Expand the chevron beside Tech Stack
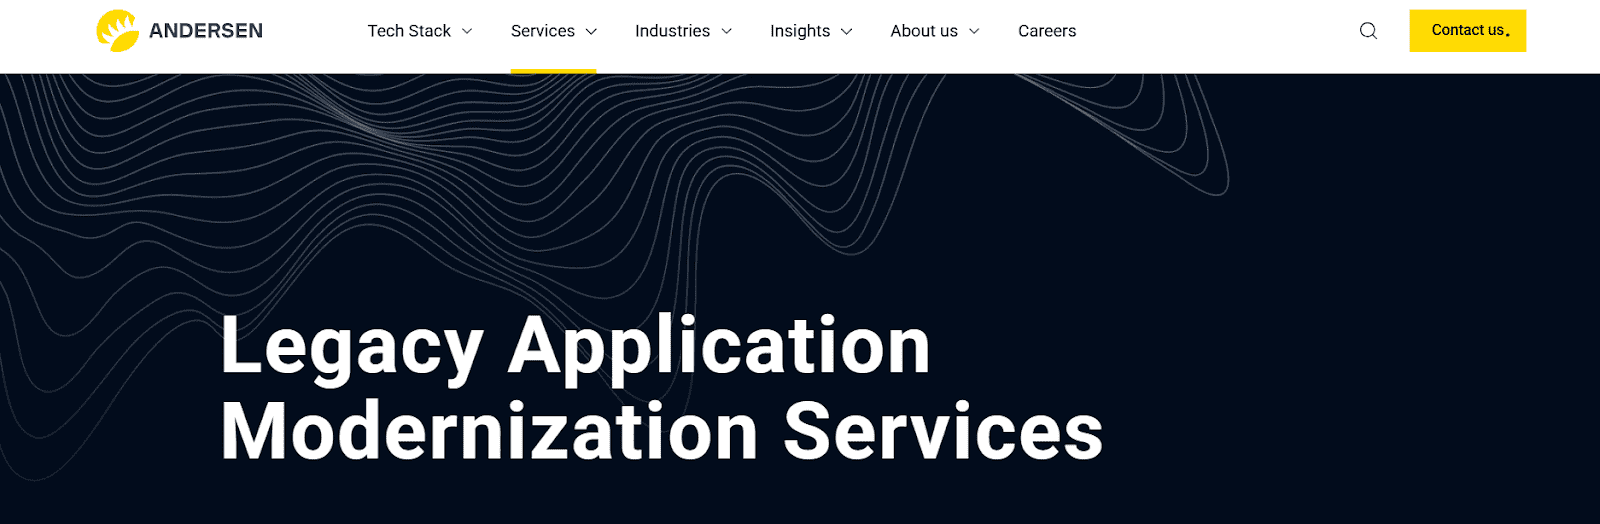Viewport: 1600px width, 524px height. click(467, 32)
